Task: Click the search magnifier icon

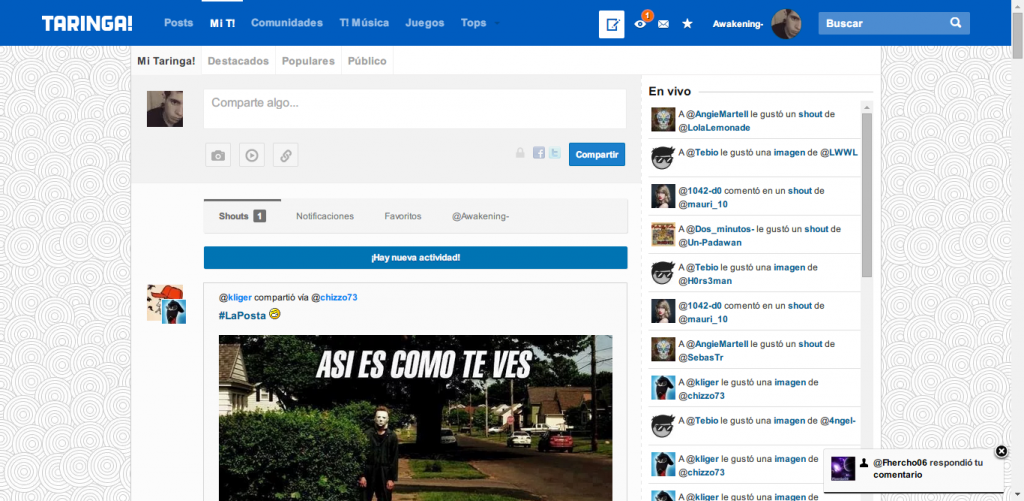Action: click(956, 23)
